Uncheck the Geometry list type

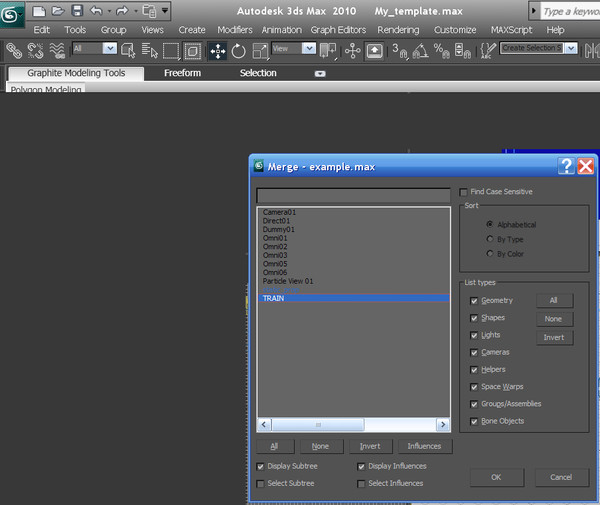(474, 301)
